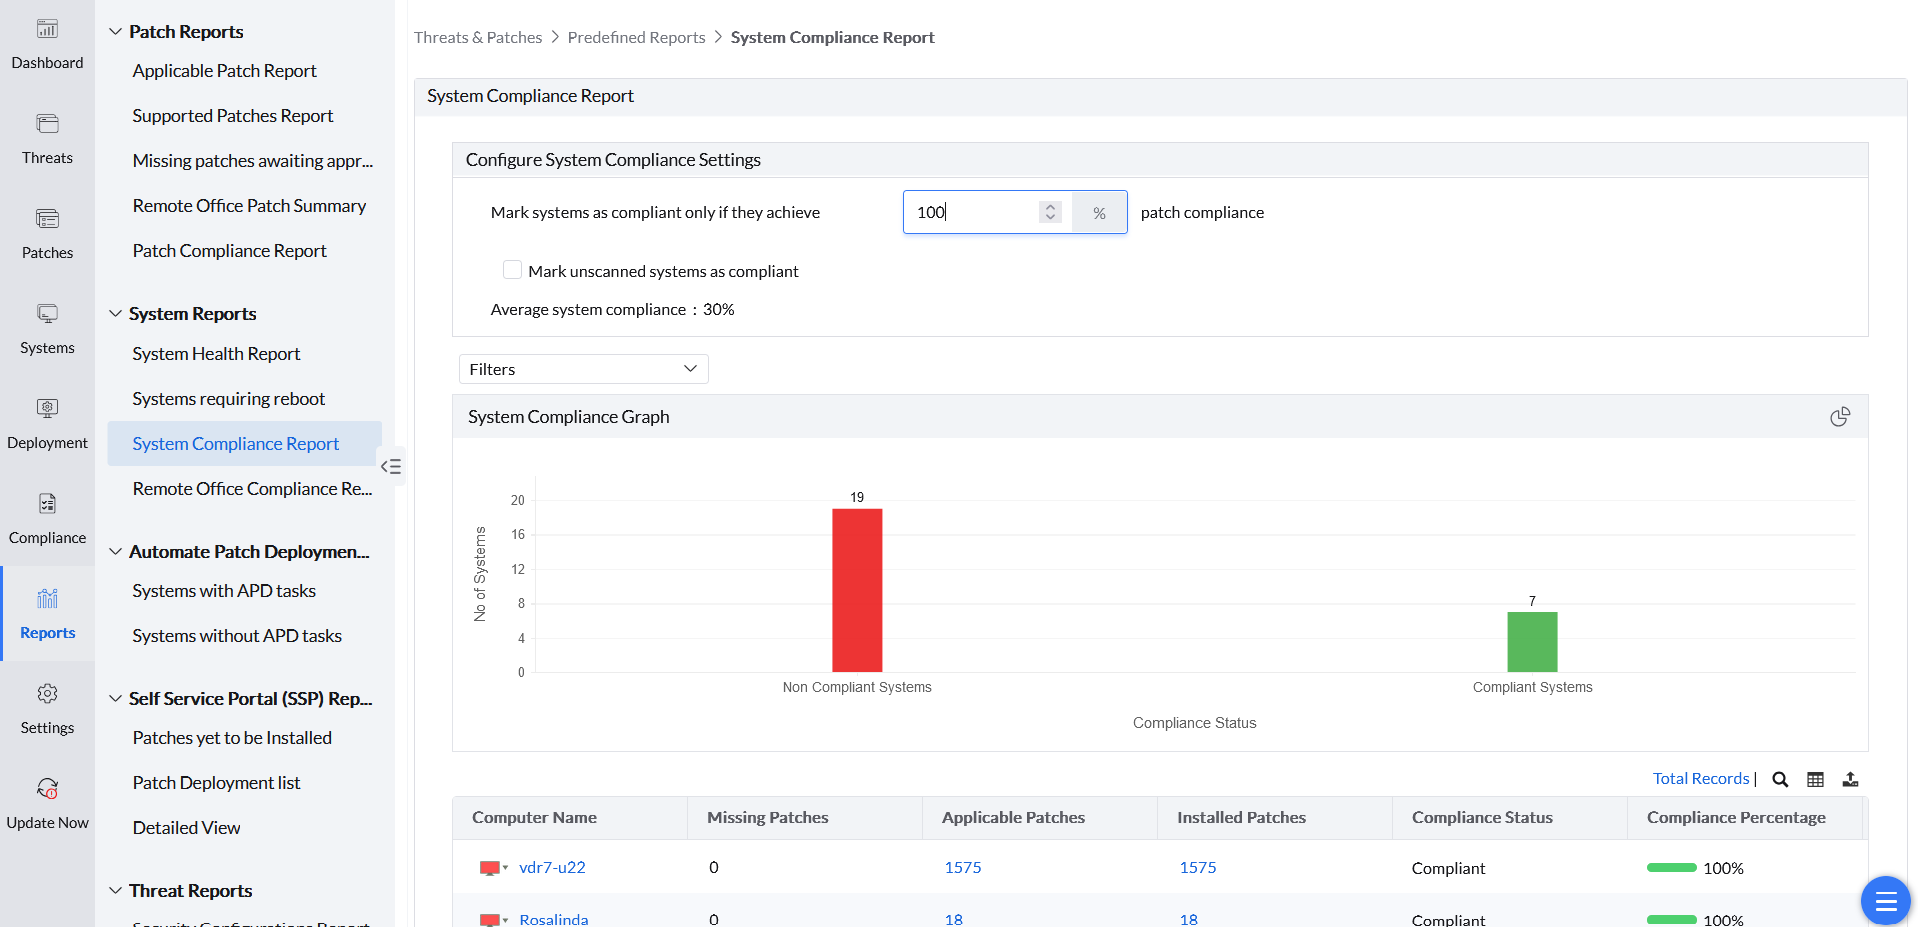Select System Health Report menu item

point(216,354)
